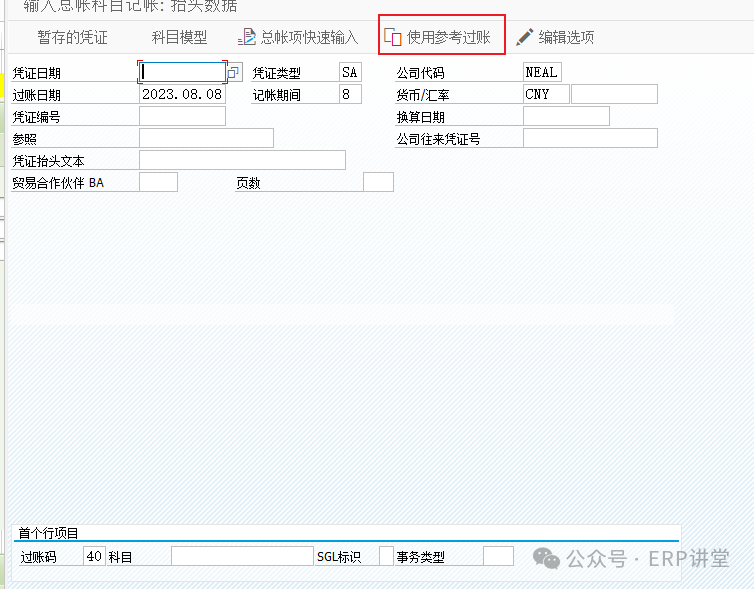
Task: Click the 换算日期 input field
Action: tap(566, 116)
